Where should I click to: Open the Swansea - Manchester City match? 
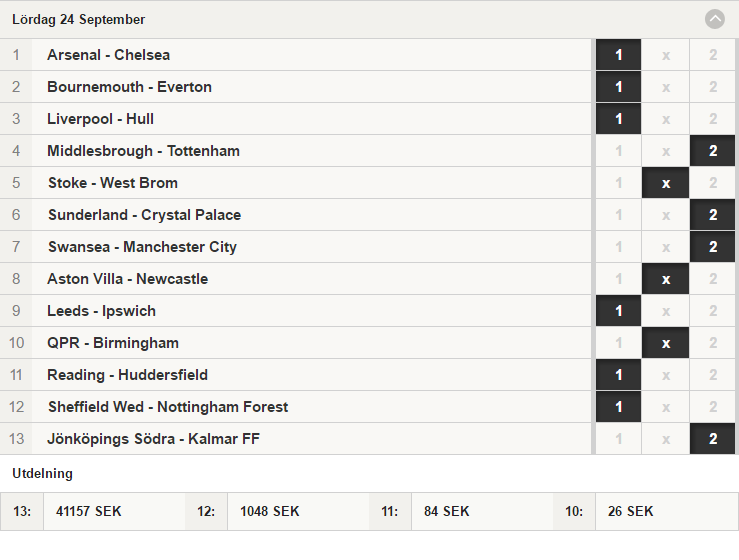[142, 247]
